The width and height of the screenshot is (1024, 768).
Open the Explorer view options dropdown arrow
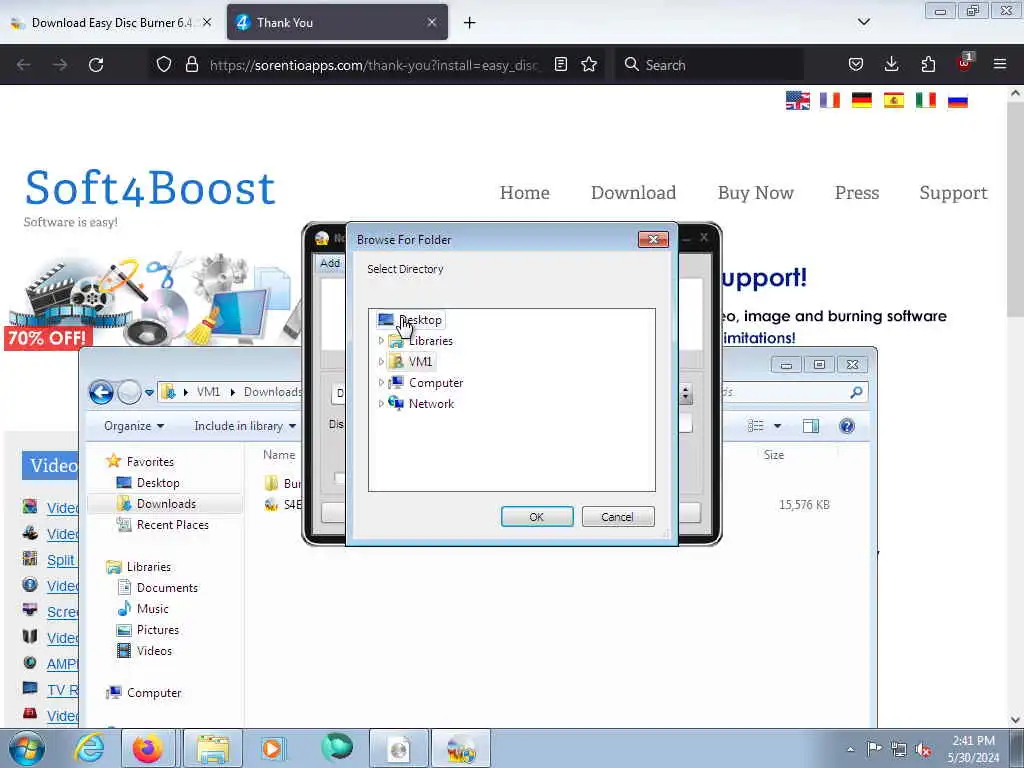pyautogui.click(x=777, y=426)
